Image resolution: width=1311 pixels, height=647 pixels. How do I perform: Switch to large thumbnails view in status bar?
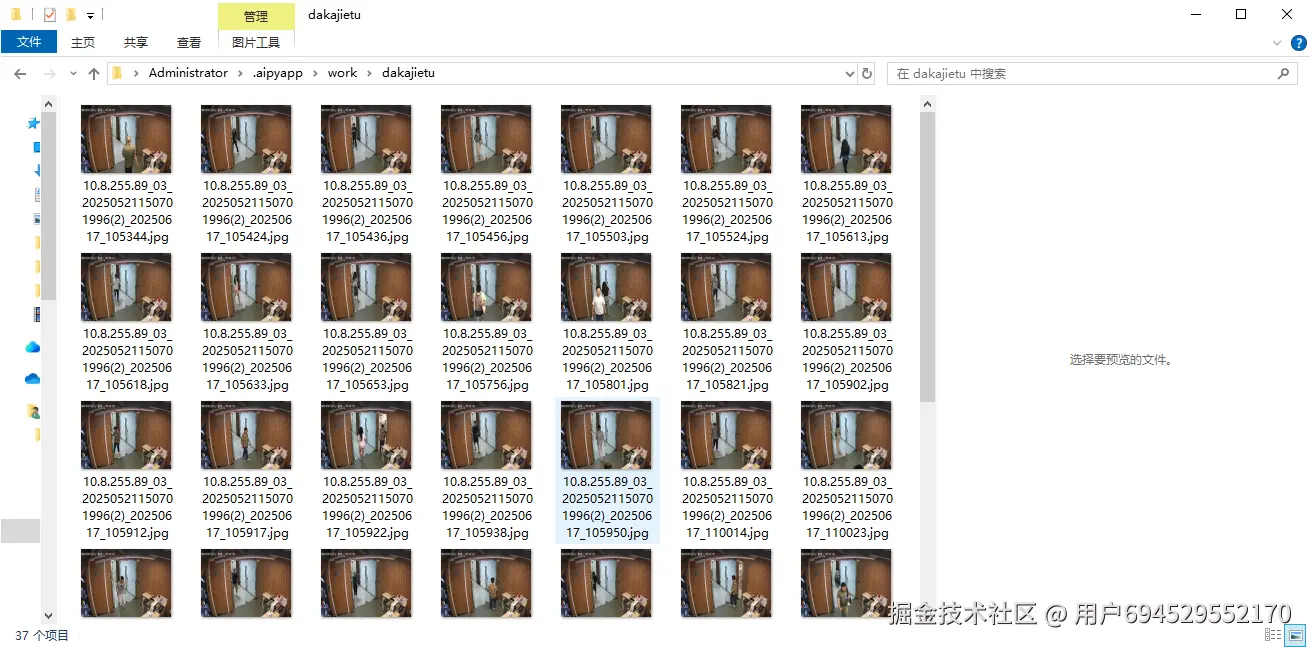[x=1296, y=635]
